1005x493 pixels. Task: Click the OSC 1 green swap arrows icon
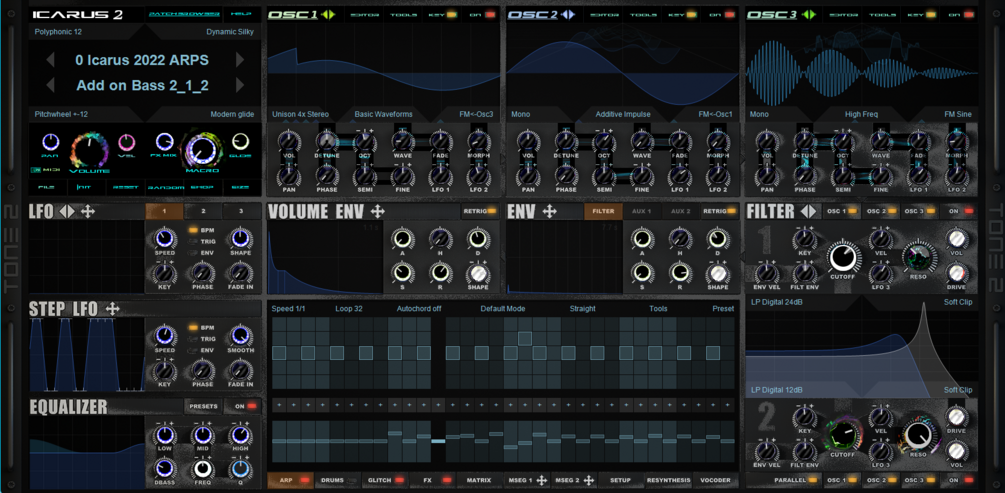coord(328,14)
